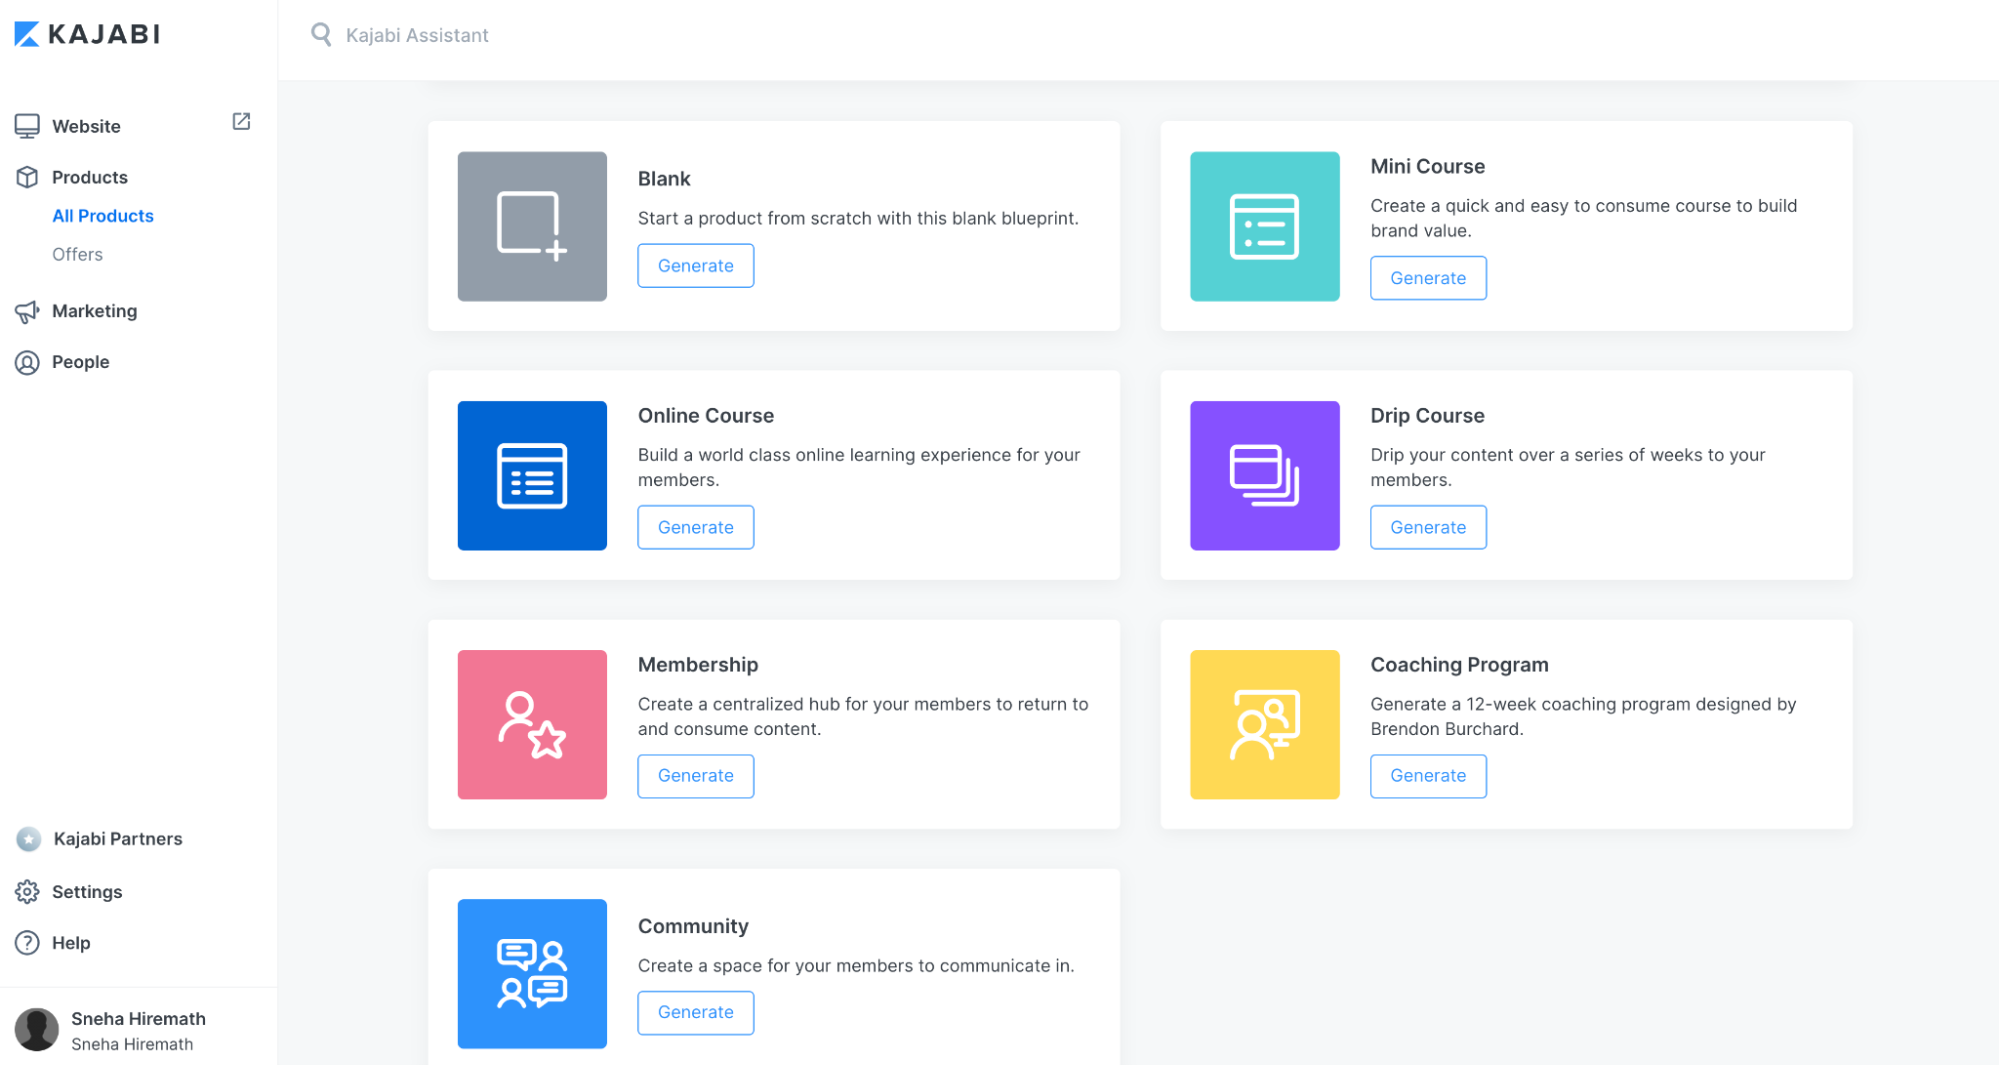Generate an Online Course

coord(696,527)
